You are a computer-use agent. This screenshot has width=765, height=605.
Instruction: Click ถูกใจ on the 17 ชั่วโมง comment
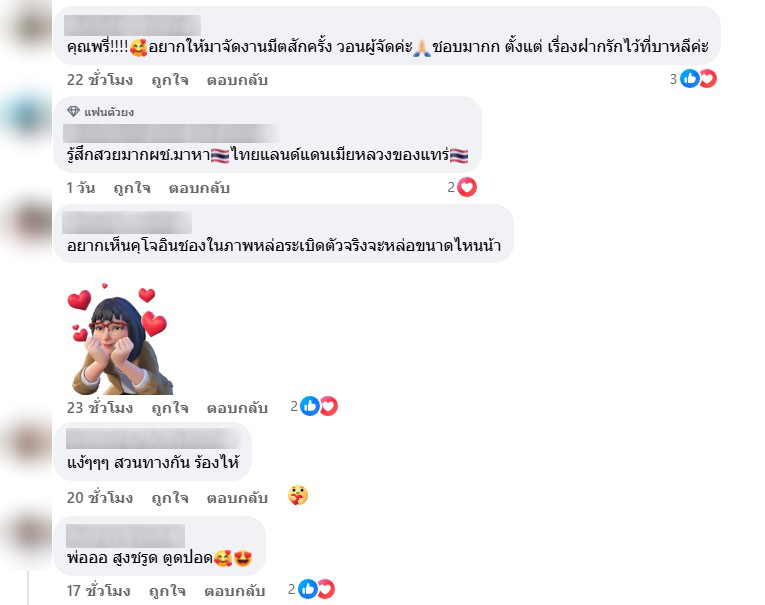tap(167, 591)
